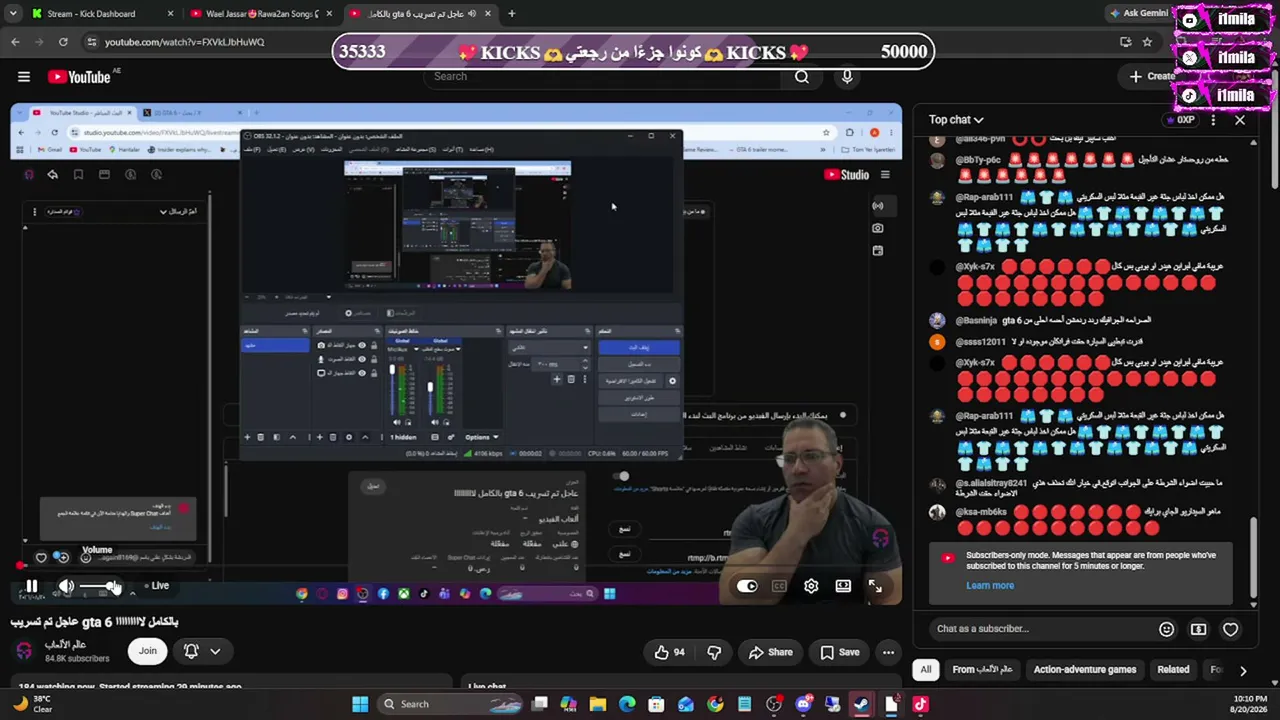Reload the YouTube page
This screenshot has width=1280, height=720.
pos(63,42)
